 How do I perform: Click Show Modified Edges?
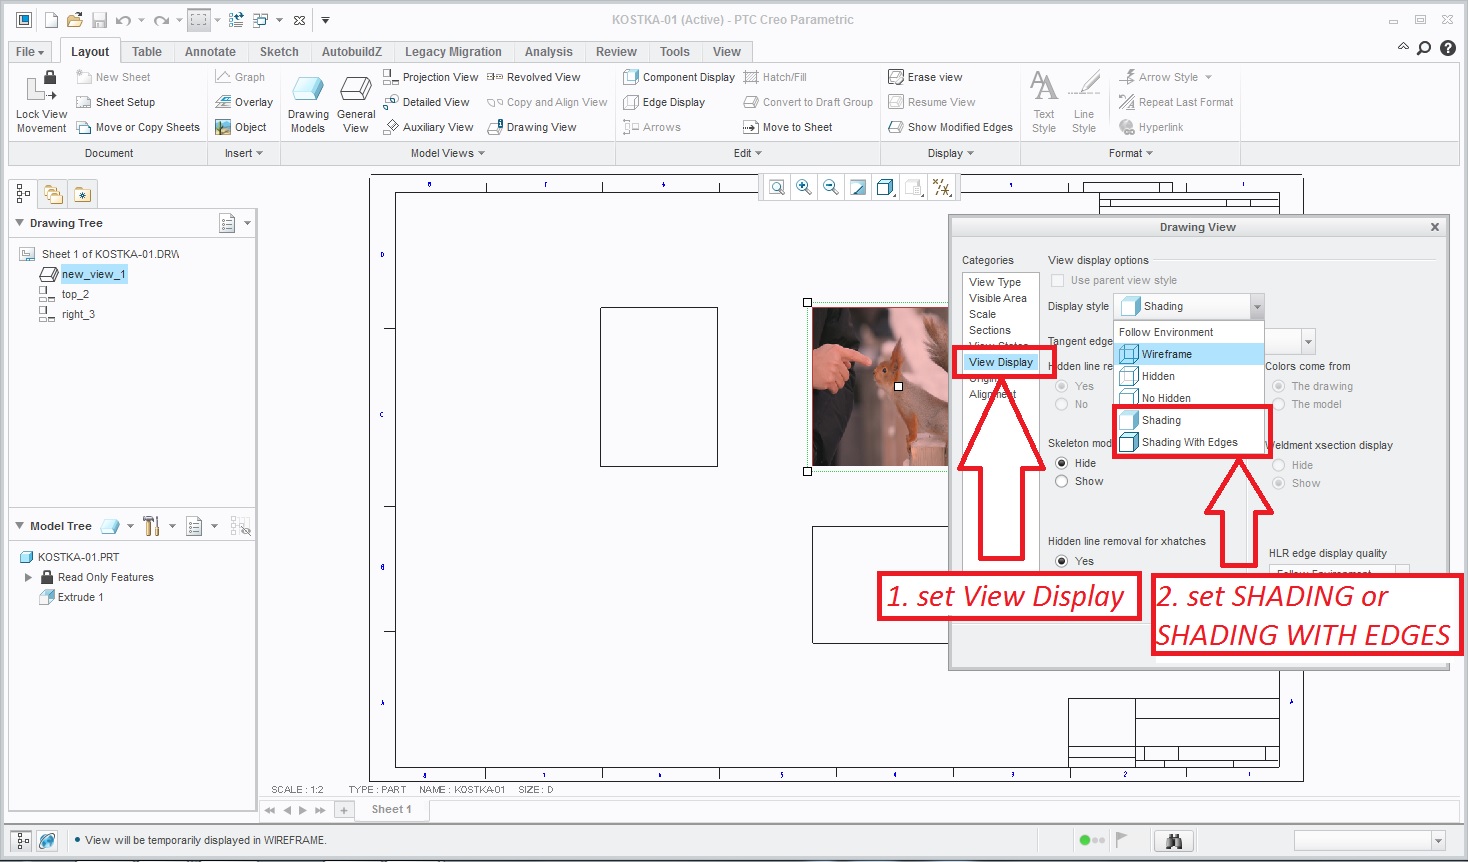[x=950, y=127]
